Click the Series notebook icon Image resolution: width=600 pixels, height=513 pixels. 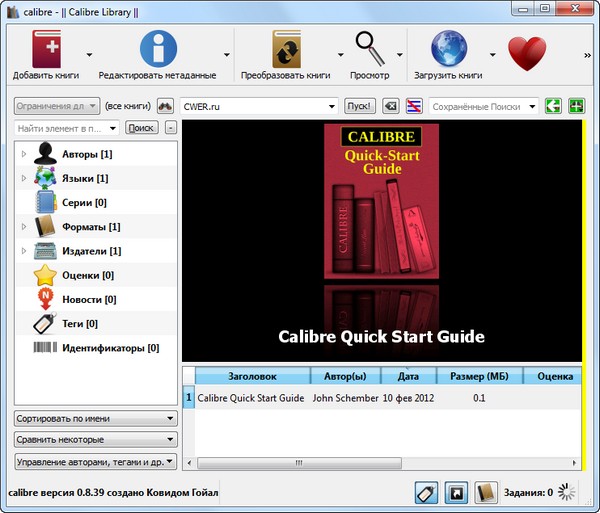[45, 202]
